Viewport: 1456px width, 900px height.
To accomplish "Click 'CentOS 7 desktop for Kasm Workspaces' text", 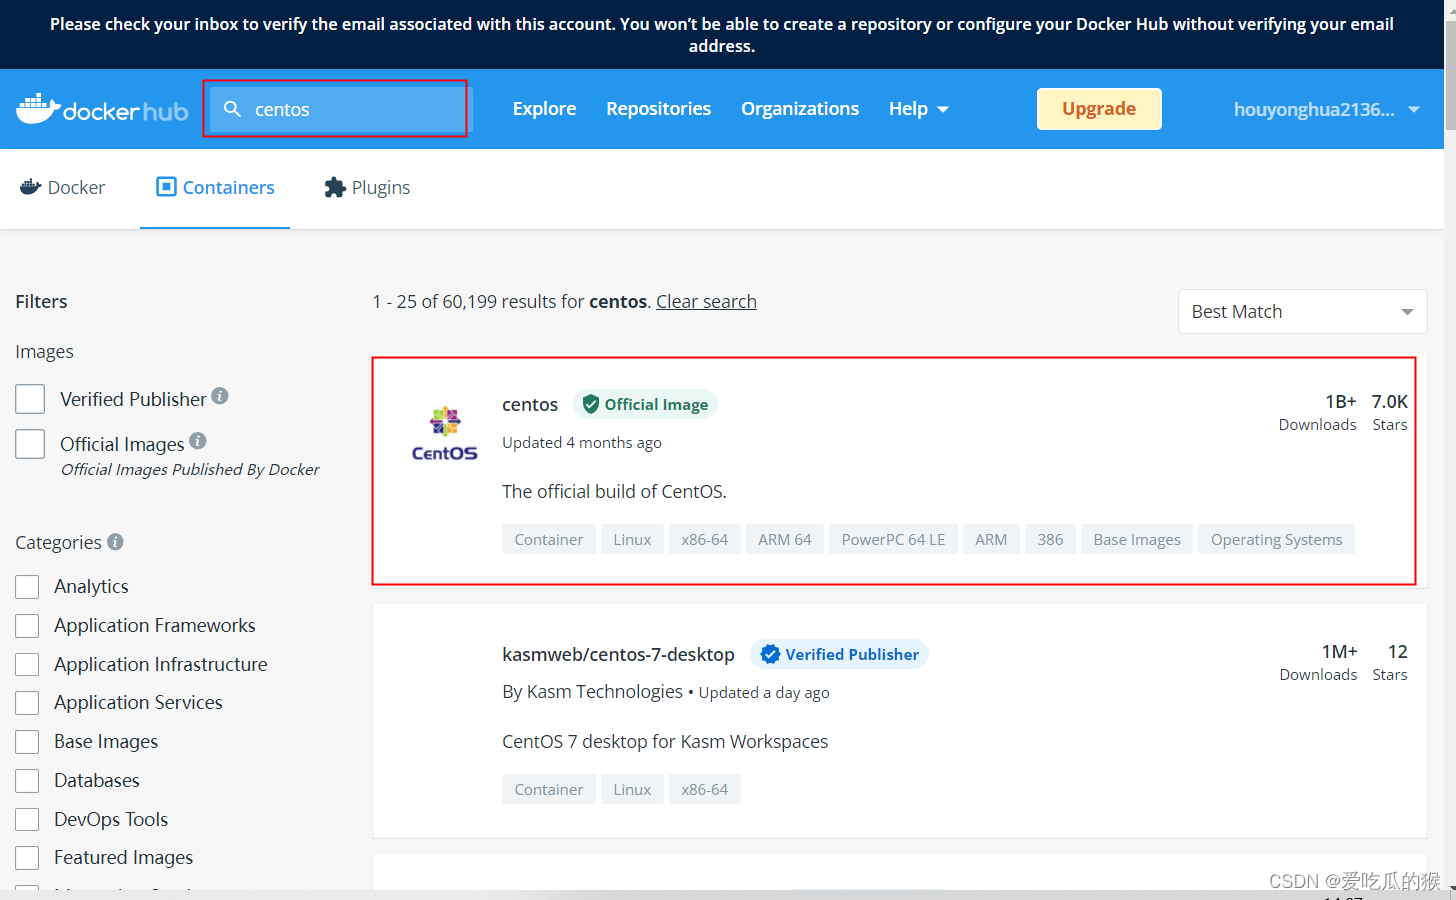I will point(665,741).
